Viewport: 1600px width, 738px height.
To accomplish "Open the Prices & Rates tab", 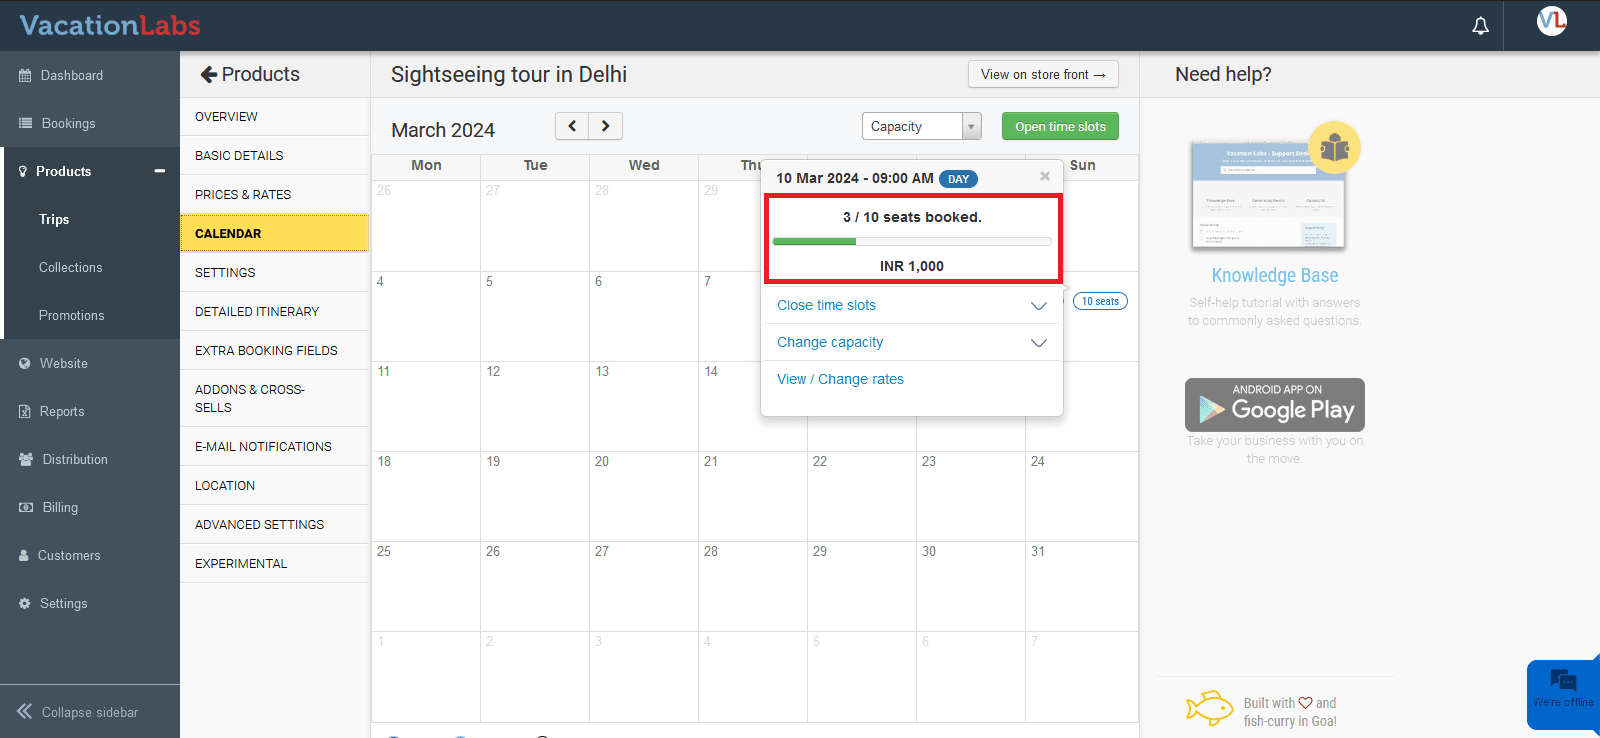I will pyautogui.click(x=243, y=195).
